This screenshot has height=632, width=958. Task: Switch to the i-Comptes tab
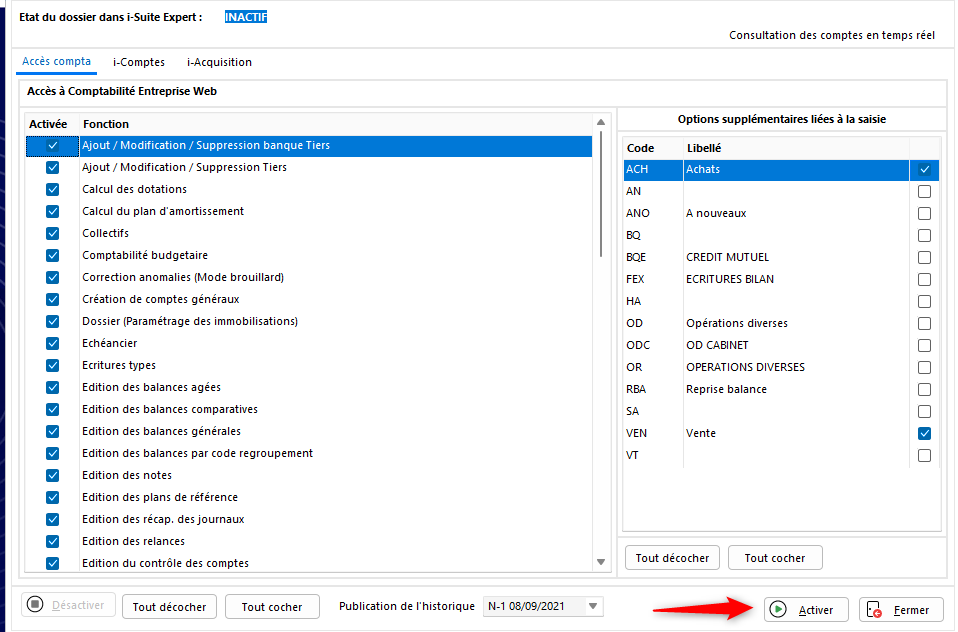click(x=139, y=62)
